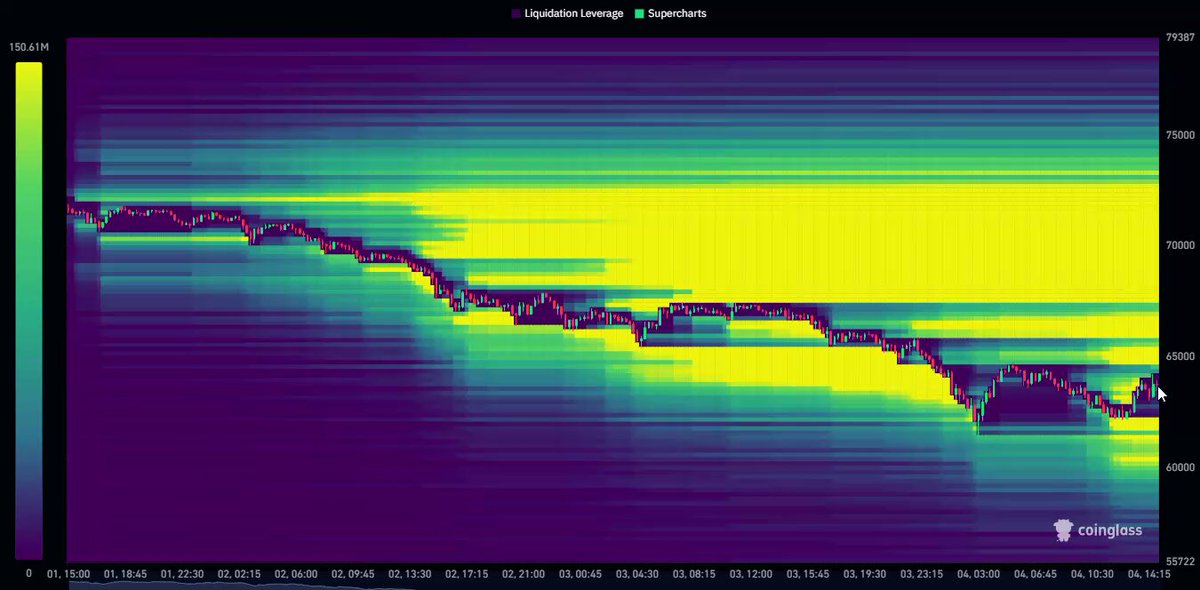Click the "02, 17:15" time axis label
Screen dimensions: 1200x590
pyautogui.click(x=466, y=575)
